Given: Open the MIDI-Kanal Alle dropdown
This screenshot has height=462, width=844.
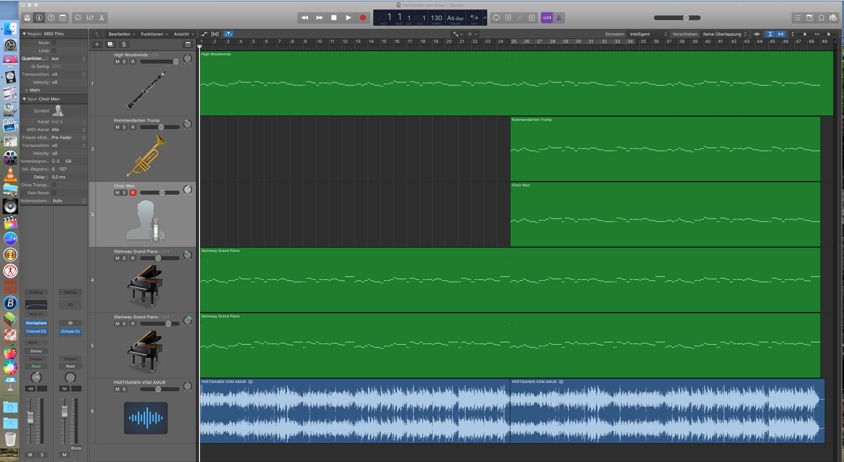Looking at the screenshot, I should [68, 130].
